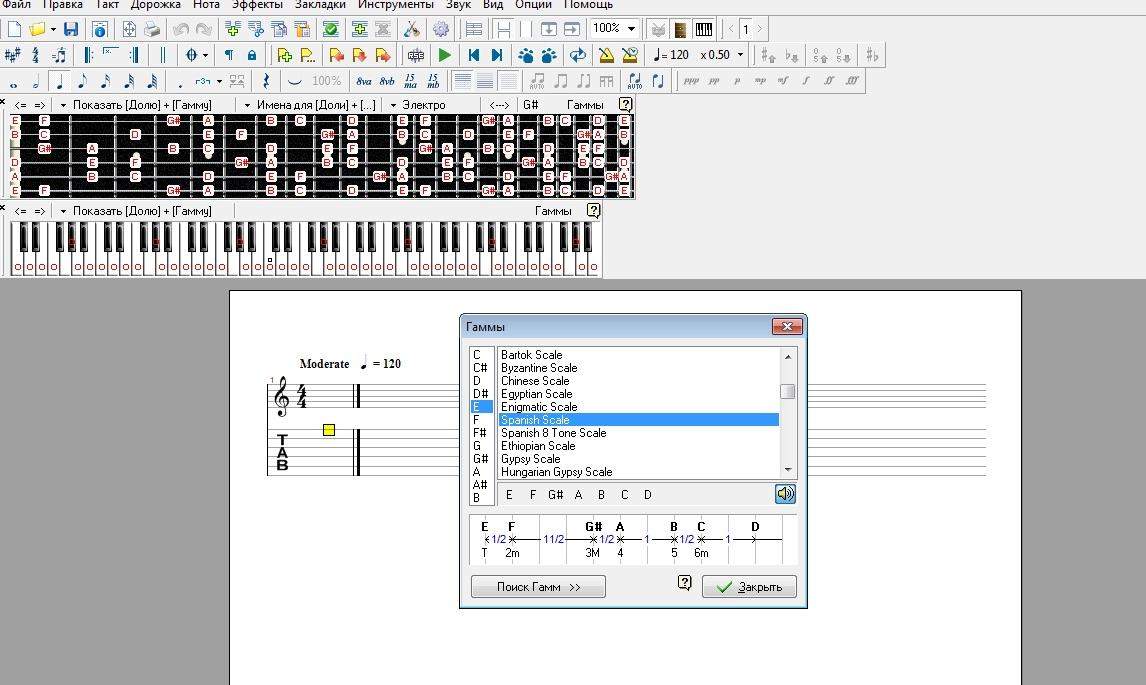The height and width of the screenshot is (685, 1146).
Task: Select the quarter rest icon
Action: pyautogui.click(x=265, y=81)
